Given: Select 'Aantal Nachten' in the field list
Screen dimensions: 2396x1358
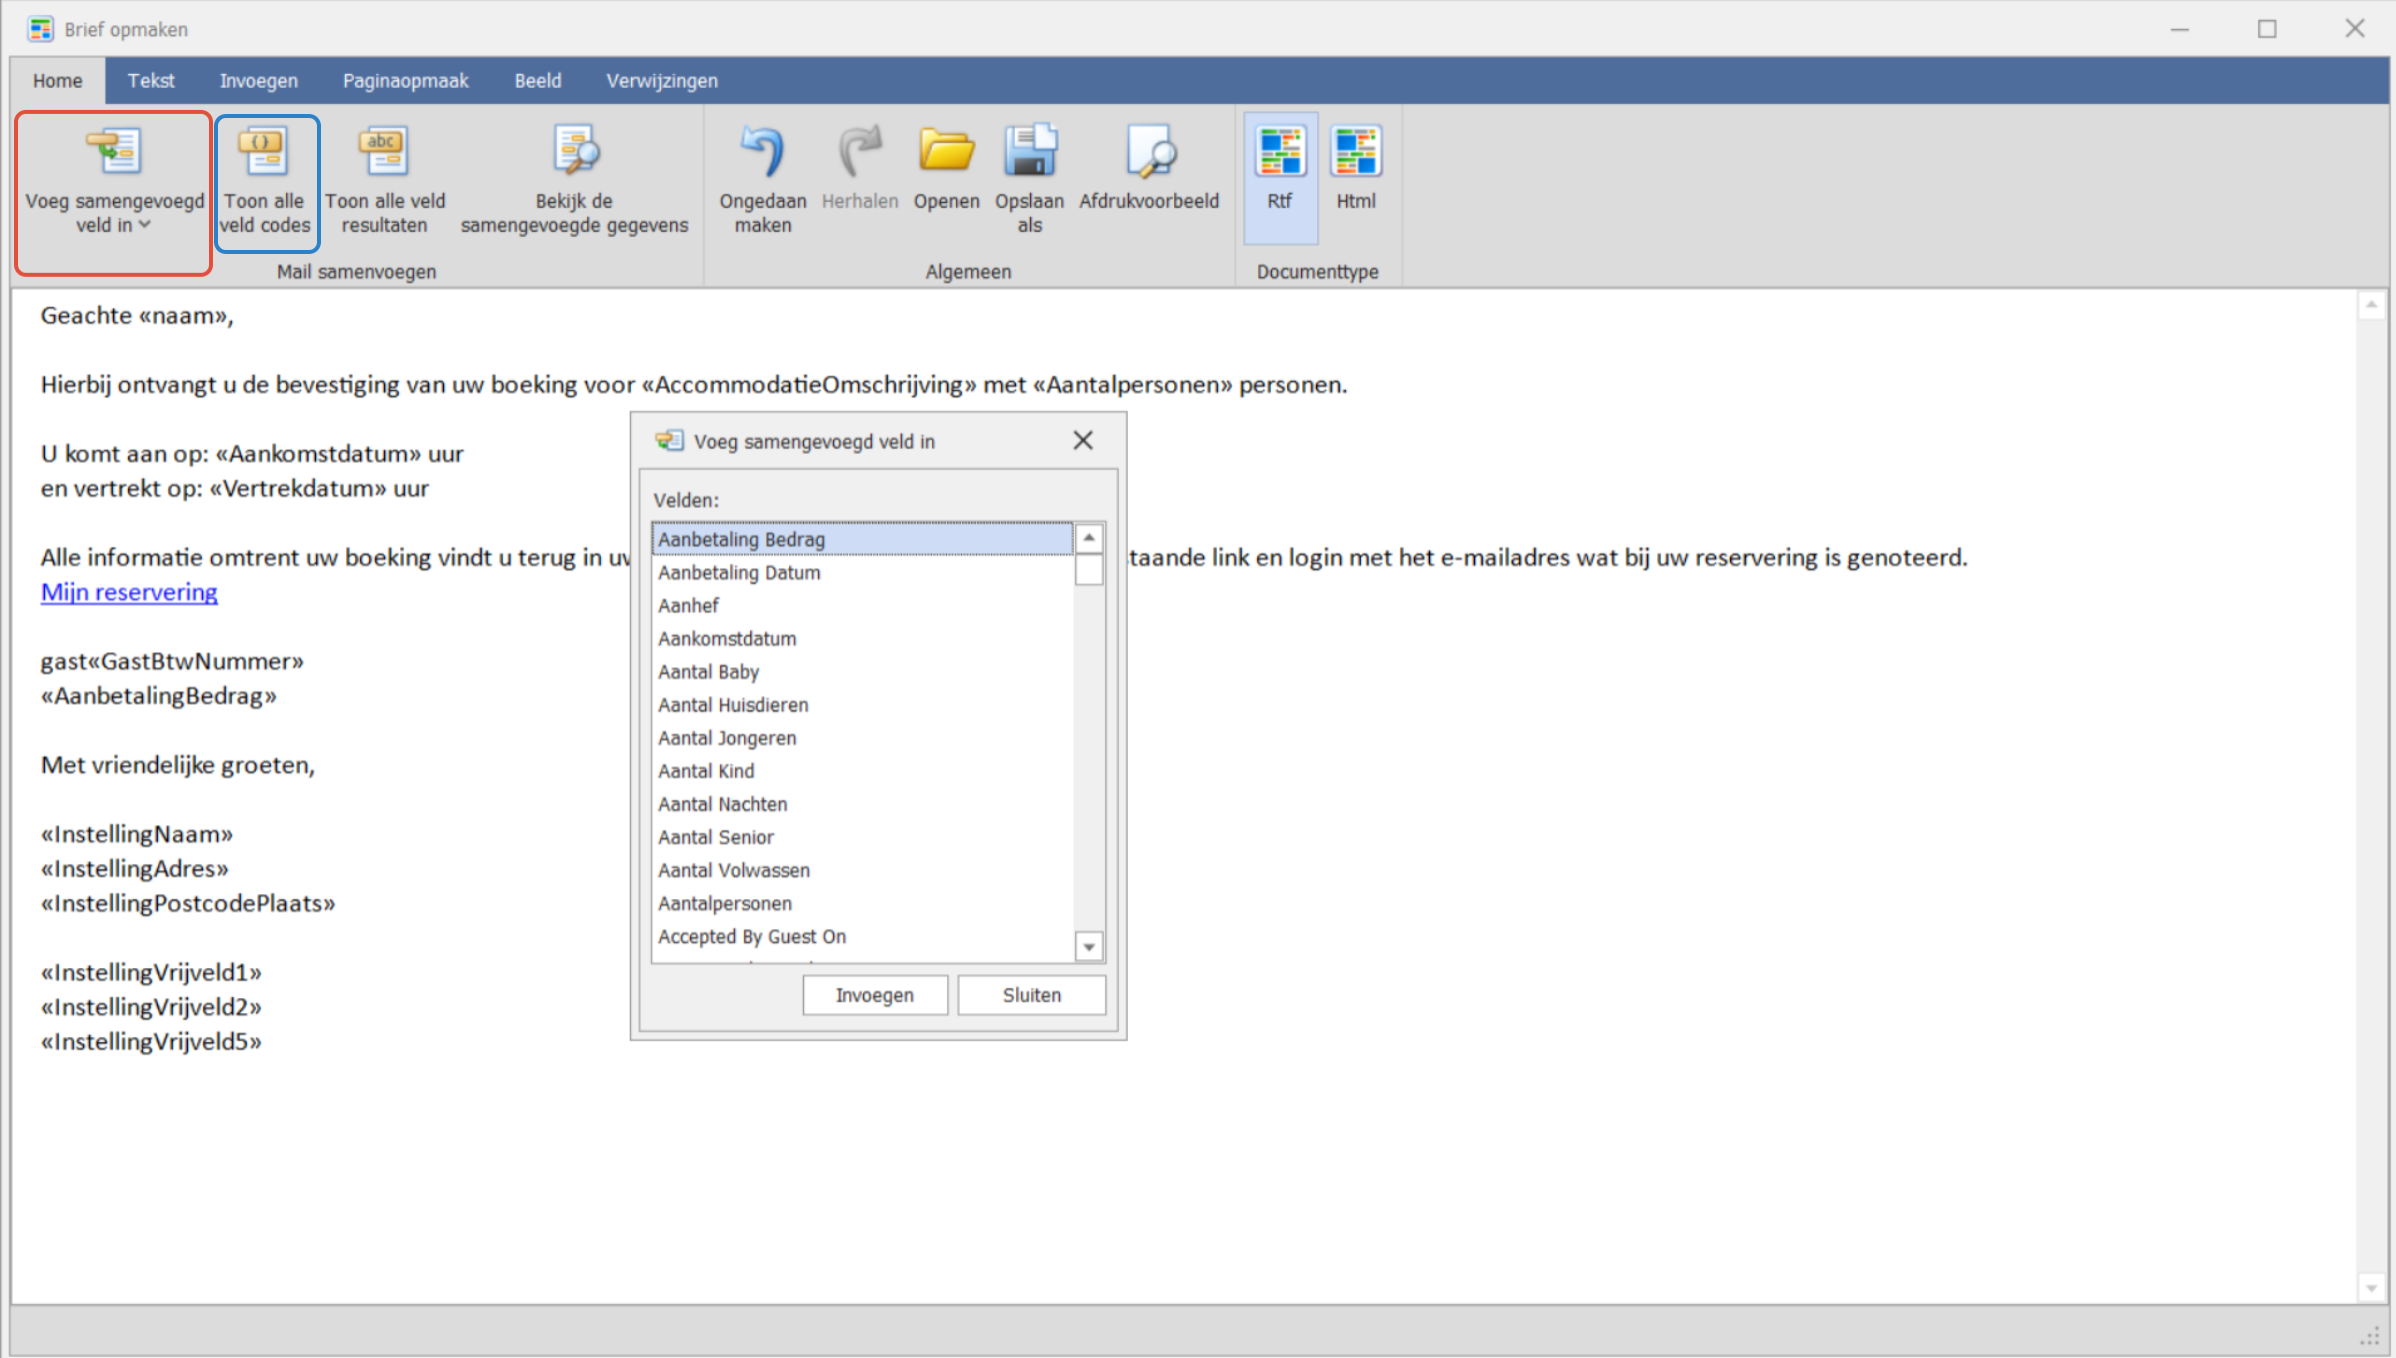Looking at the screenshot, I should (722, 804).
